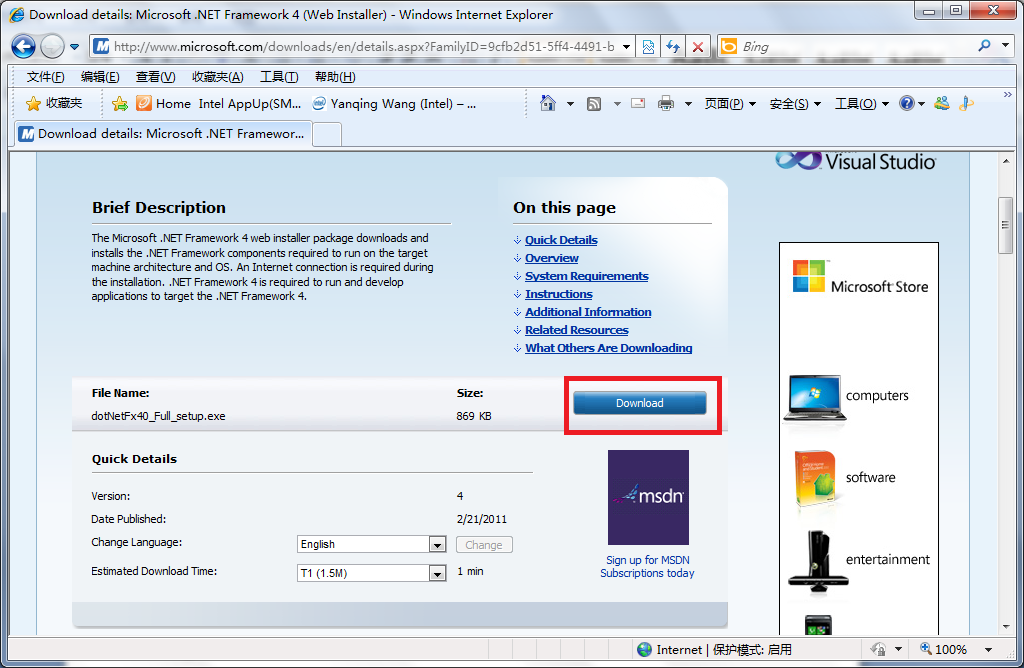This screenshot has height=668, width=1024.
Task: Click the blue Download button
Action: (x=640, y=403)
